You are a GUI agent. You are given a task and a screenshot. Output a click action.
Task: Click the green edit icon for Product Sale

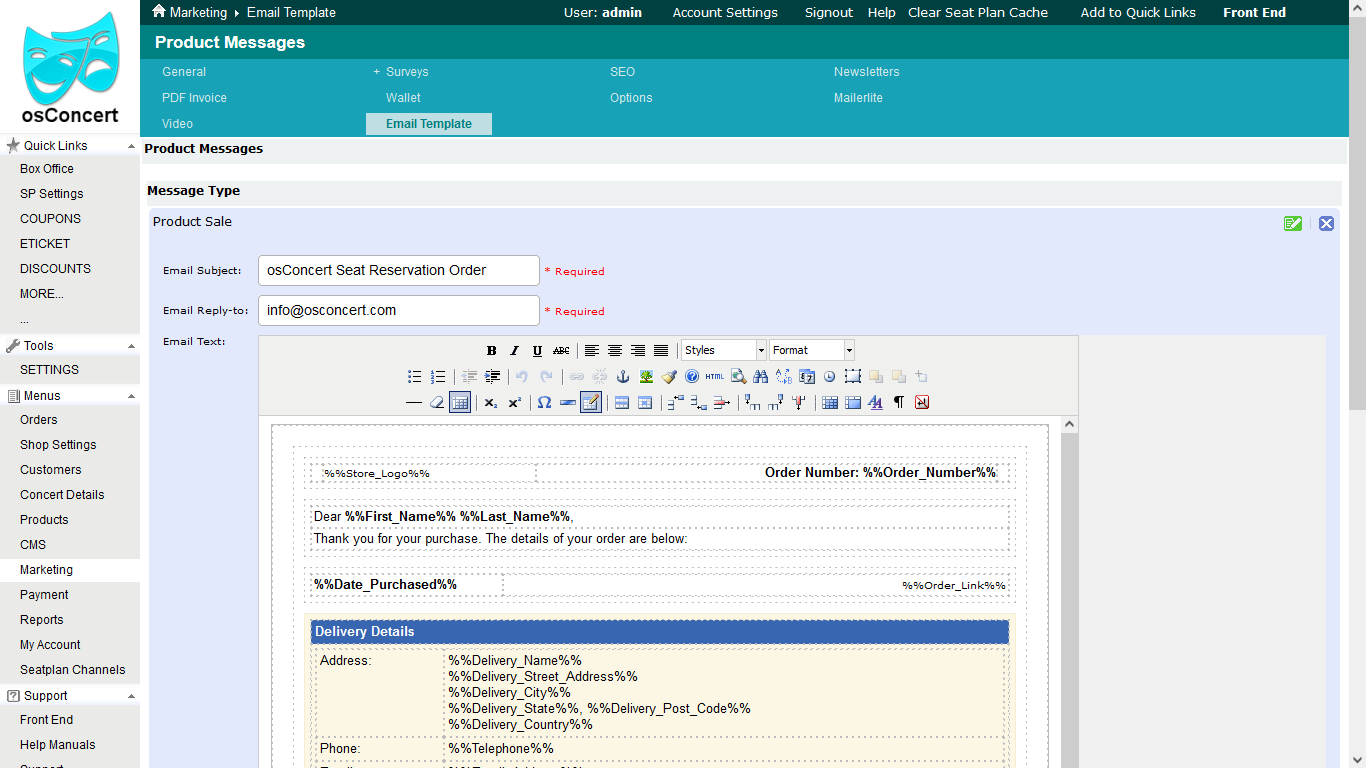tap(1293, 223)
